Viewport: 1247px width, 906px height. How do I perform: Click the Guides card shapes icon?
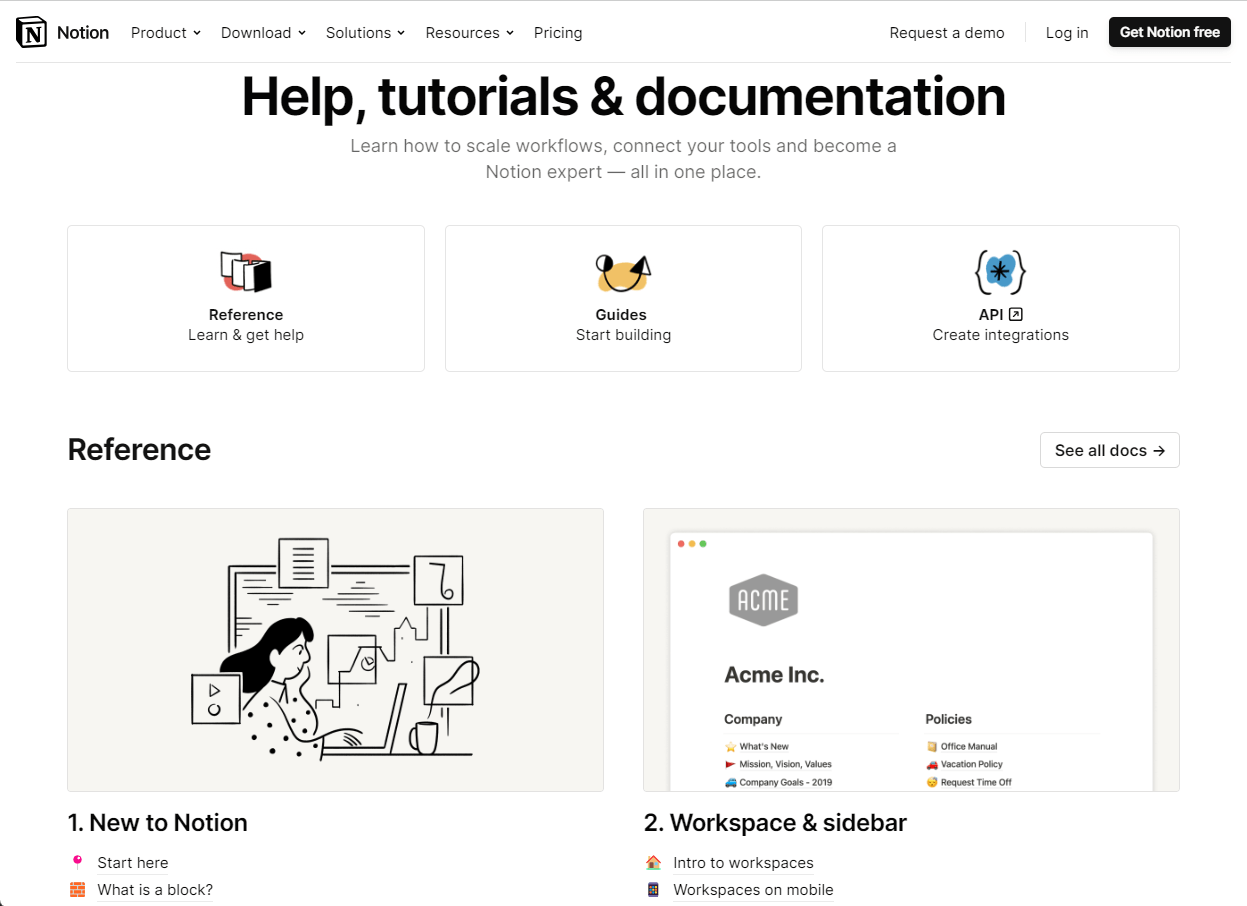(623, 271)
